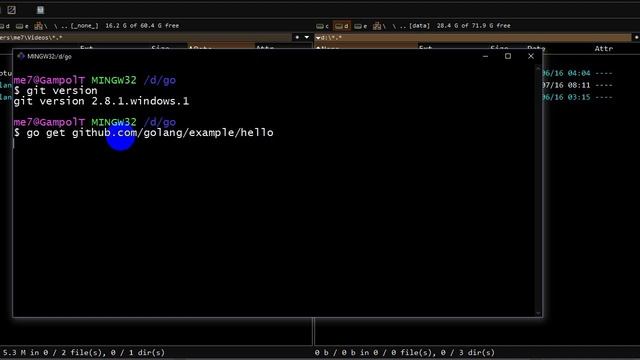
Task: Minimize the MINGW32 terminal window
Action: click(485, 56)
